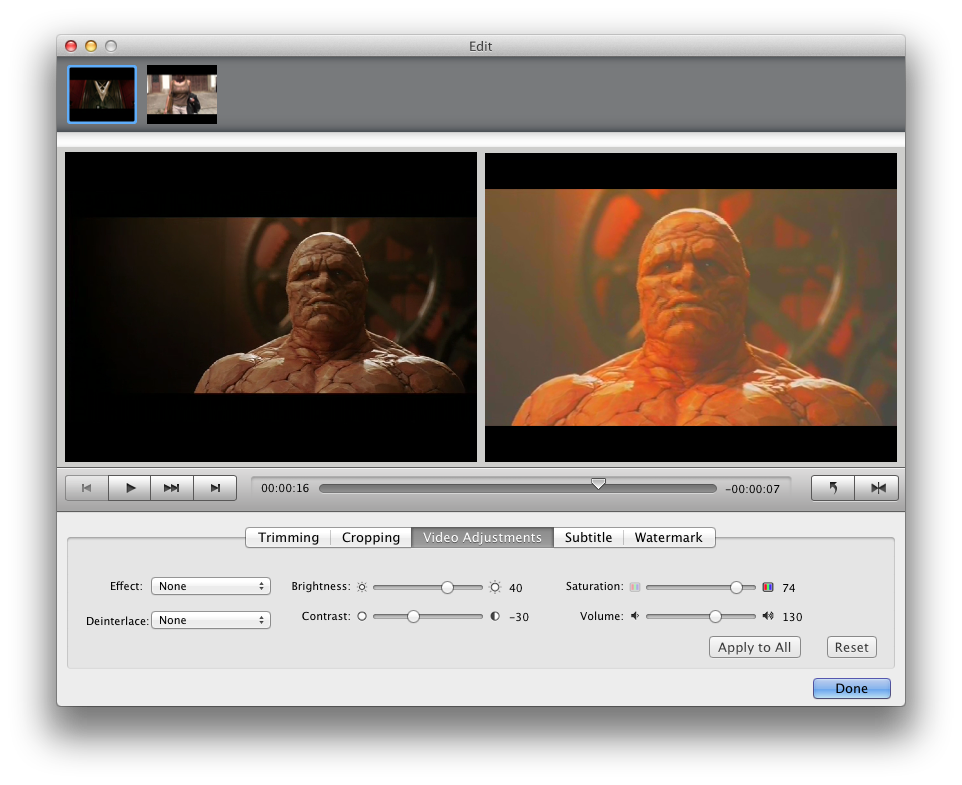Click the half-filled contrast circle icon

494,617
